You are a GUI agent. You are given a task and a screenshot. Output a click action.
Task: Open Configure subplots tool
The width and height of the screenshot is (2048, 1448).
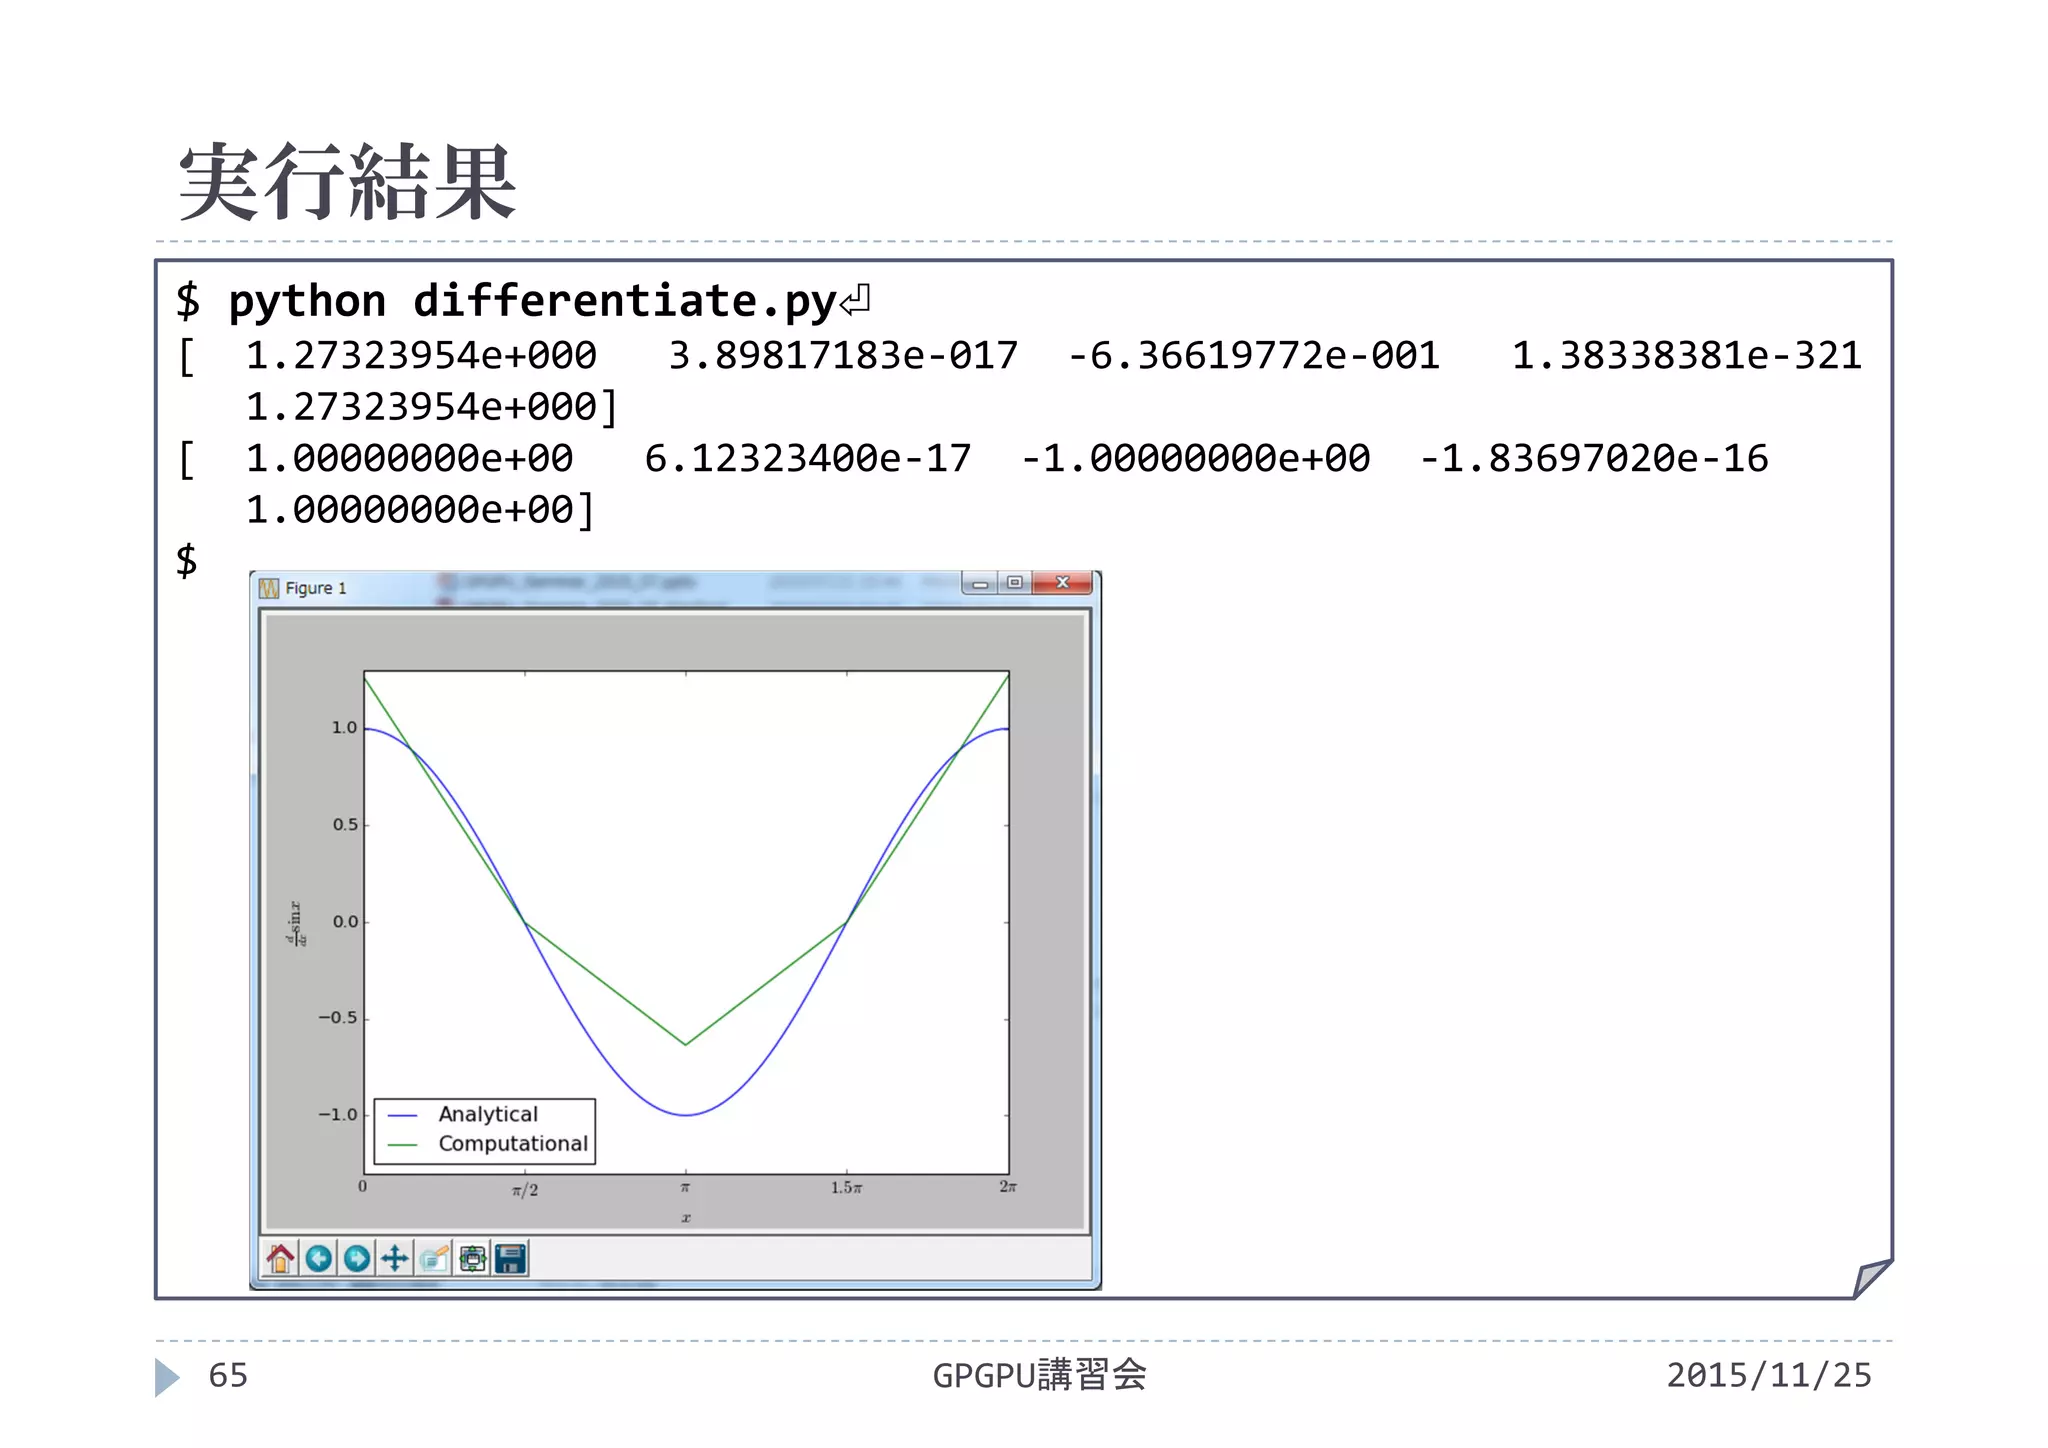tap(472, 1257)
